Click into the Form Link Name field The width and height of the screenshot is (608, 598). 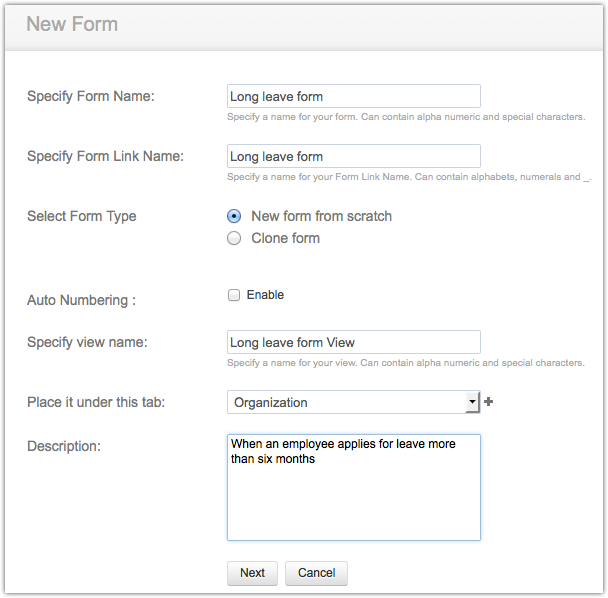tap(354, 156)
